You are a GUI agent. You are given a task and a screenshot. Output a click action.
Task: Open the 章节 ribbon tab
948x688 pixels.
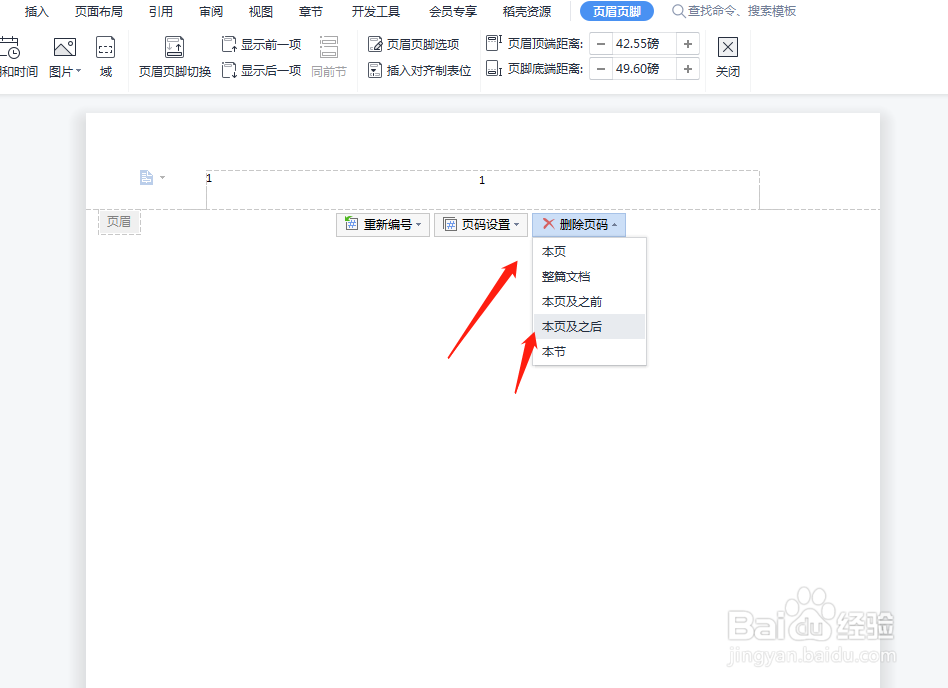tap(310, 12)
